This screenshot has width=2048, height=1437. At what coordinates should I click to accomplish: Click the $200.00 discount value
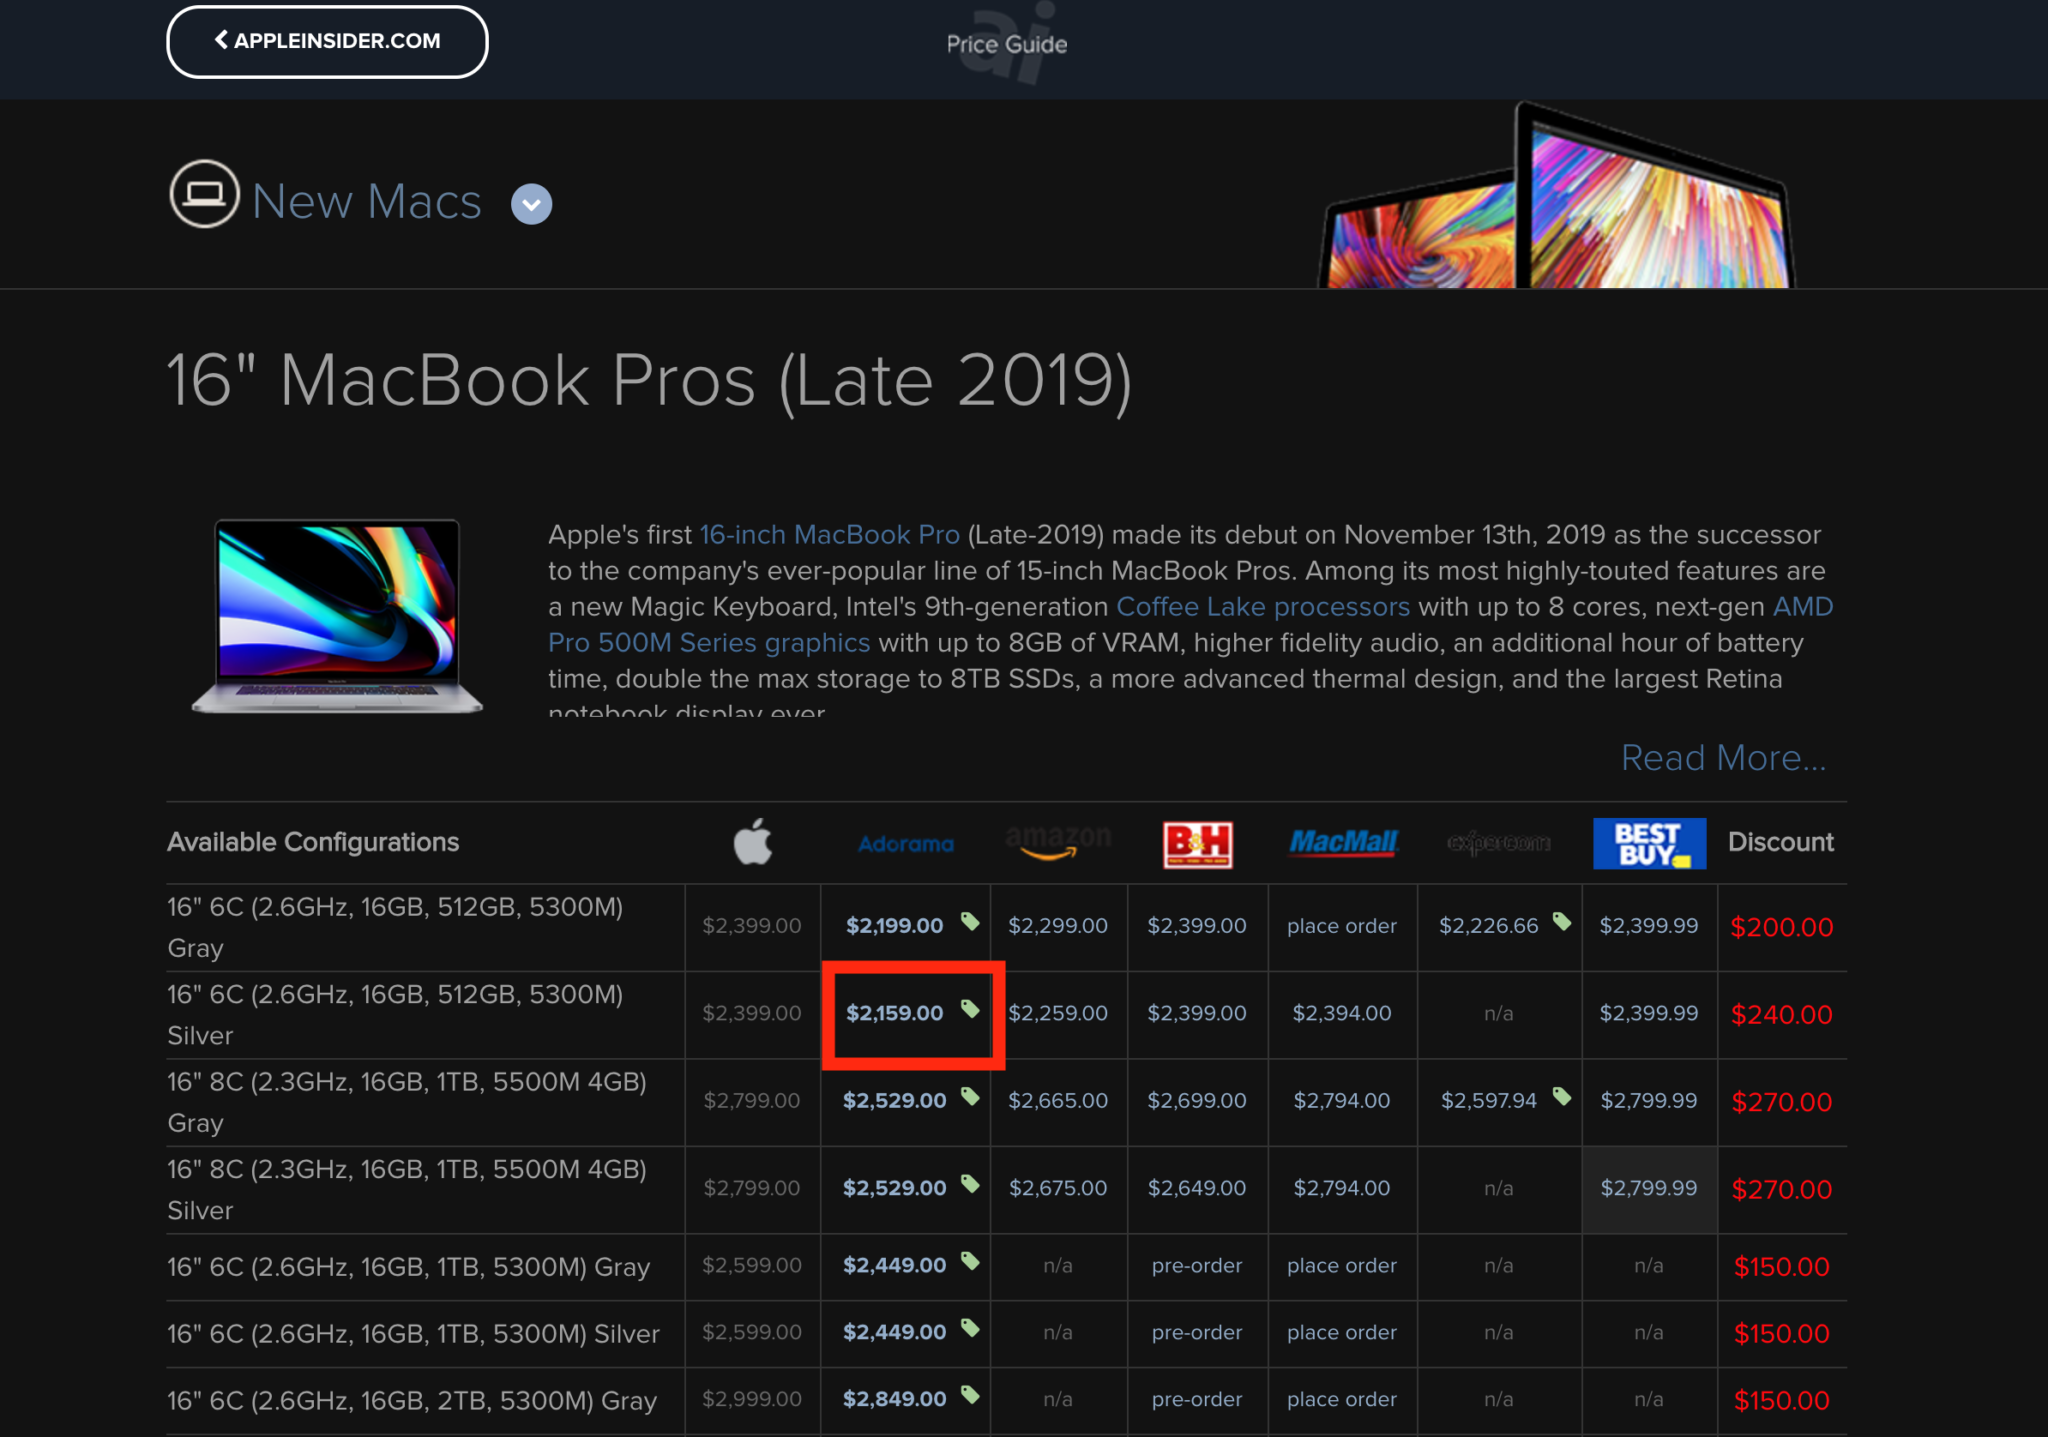(1782, 927)
